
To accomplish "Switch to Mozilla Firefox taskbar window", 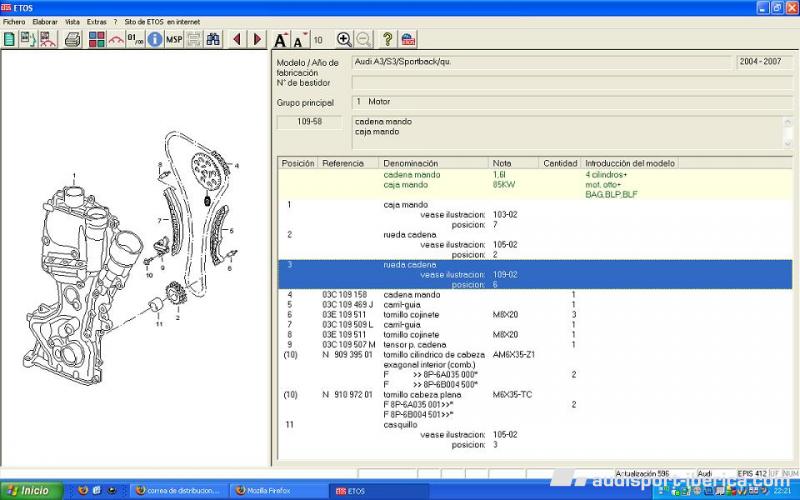I will (277, 491).
